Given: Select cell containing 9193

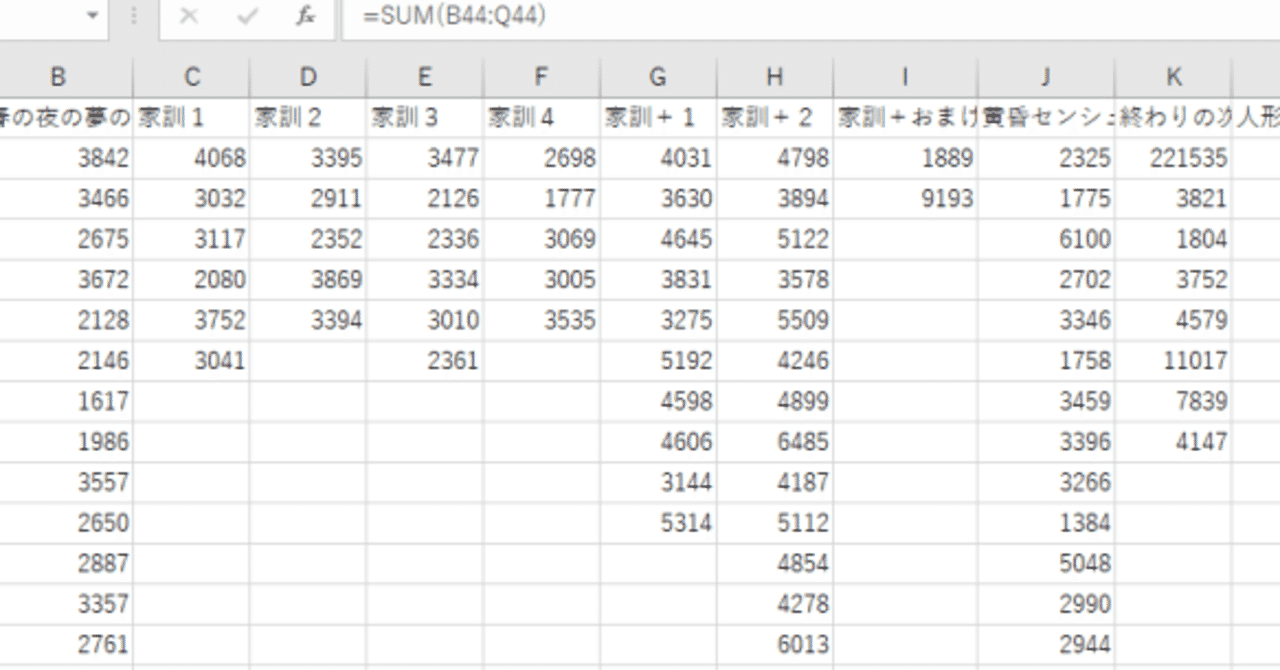Looking at the screenshot, I should point(905,199).
